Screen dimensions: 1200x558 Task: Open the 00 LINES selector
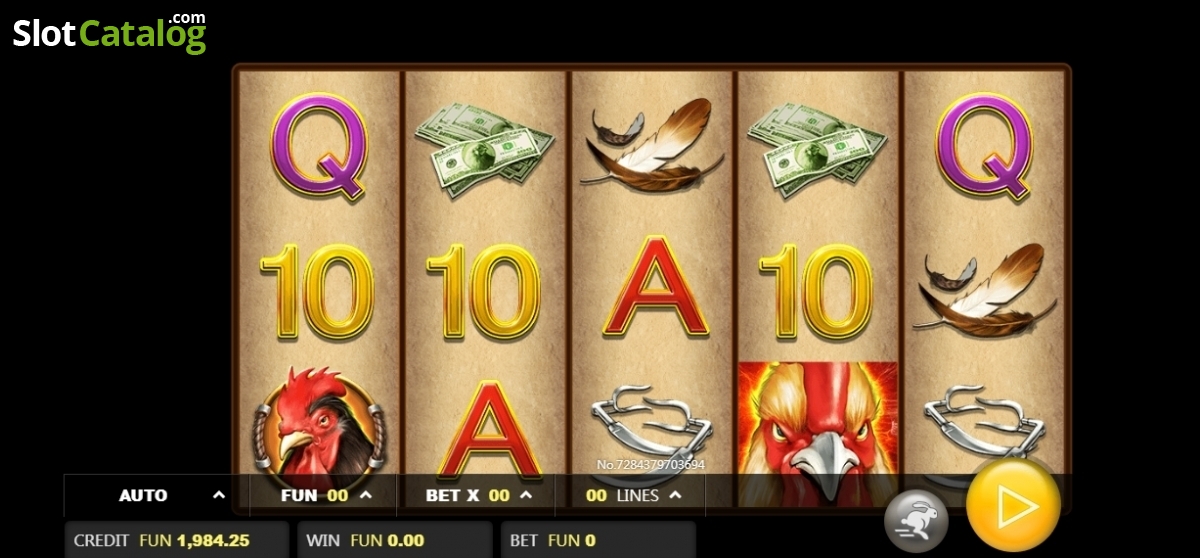[631, 495]
